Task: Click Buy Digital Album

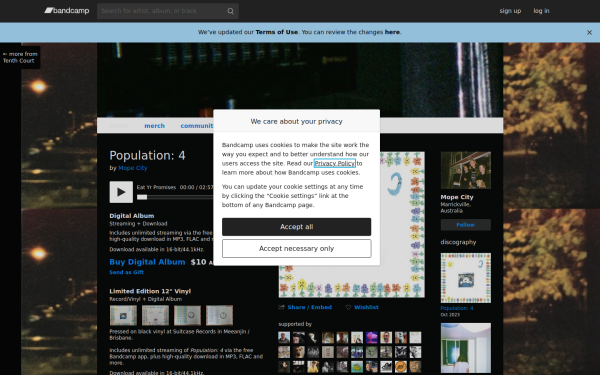Action: [147, 262]
